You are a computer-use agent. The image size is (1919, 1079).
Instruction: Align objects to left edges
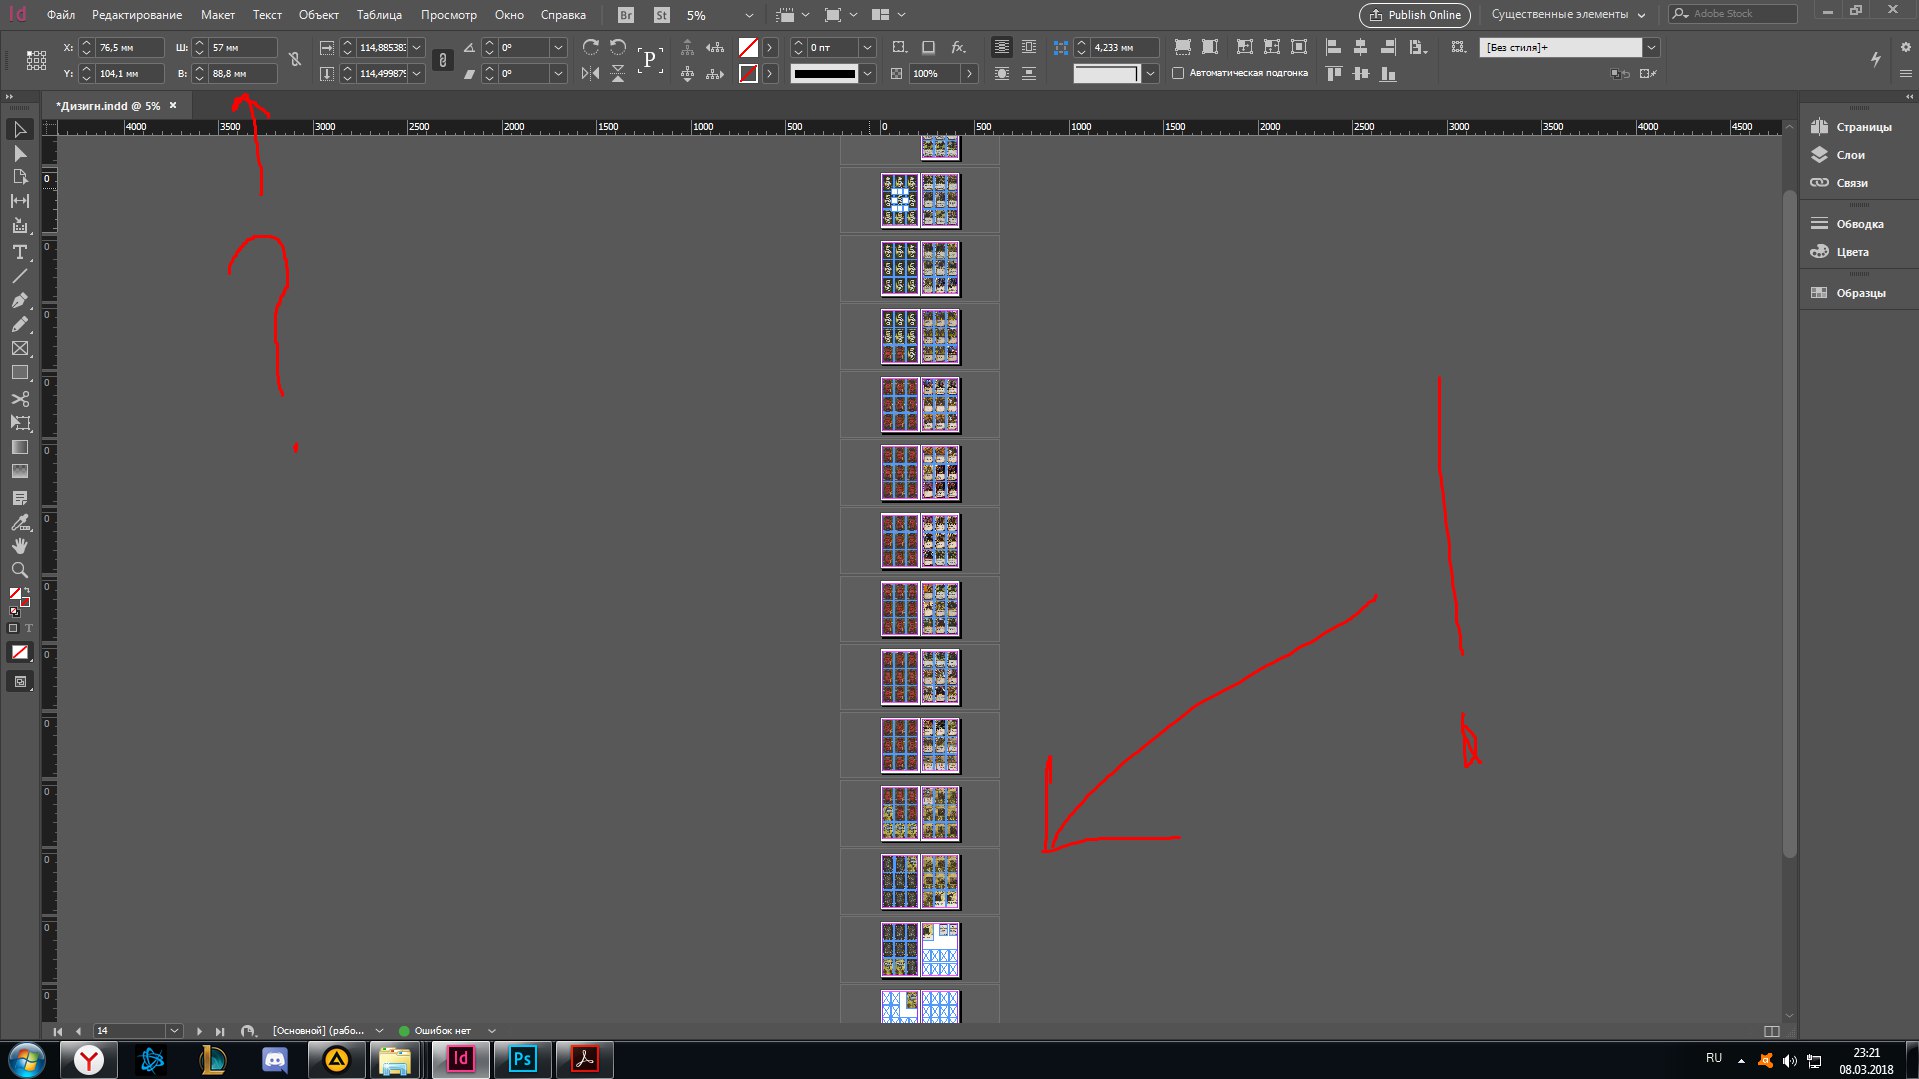[x=1333, y=47]
